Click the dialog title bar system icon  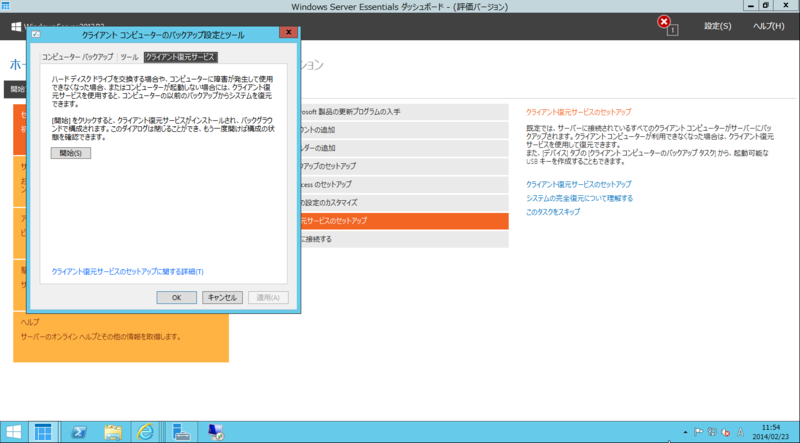coord(35,34)
